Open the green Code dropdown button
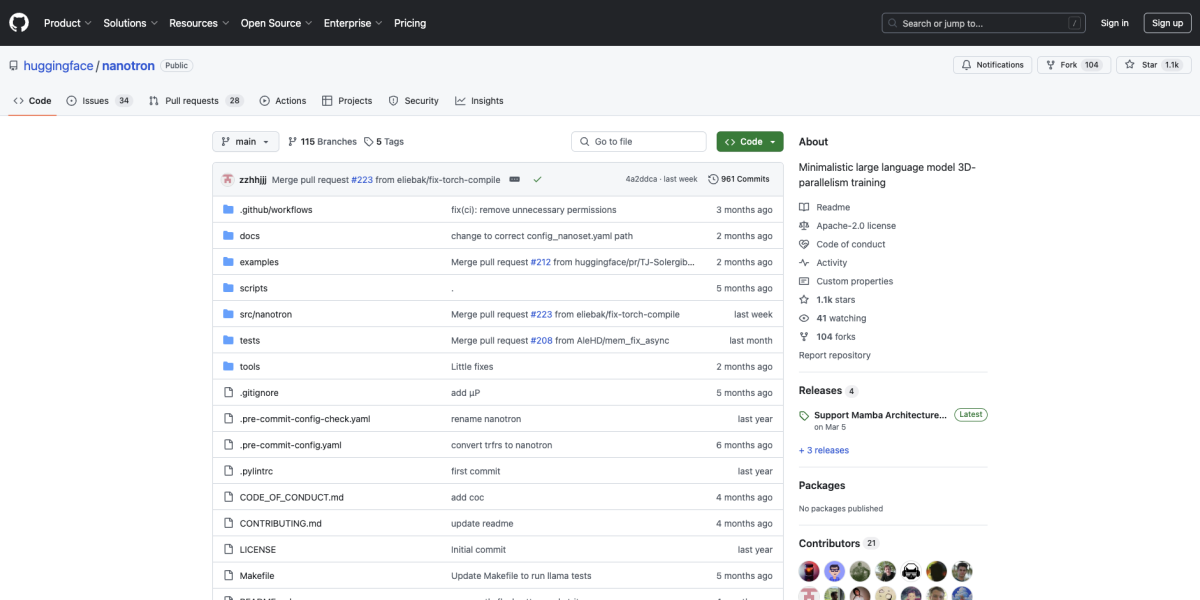Image resolution: width=1200 pixels, height=600 pixels. (749, 142)
